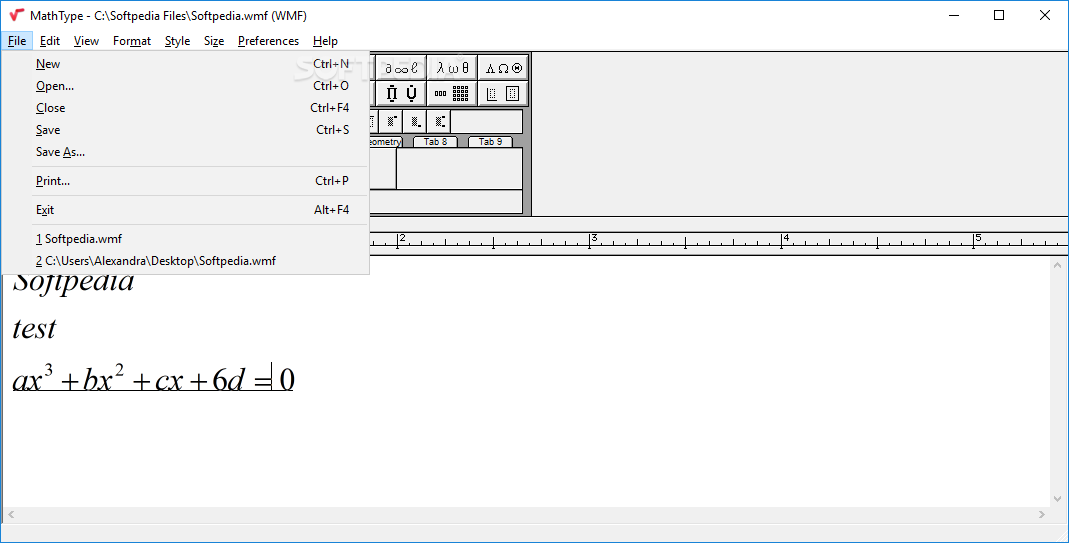Click the vertical scrollbar up arrow

(1057, 265)
